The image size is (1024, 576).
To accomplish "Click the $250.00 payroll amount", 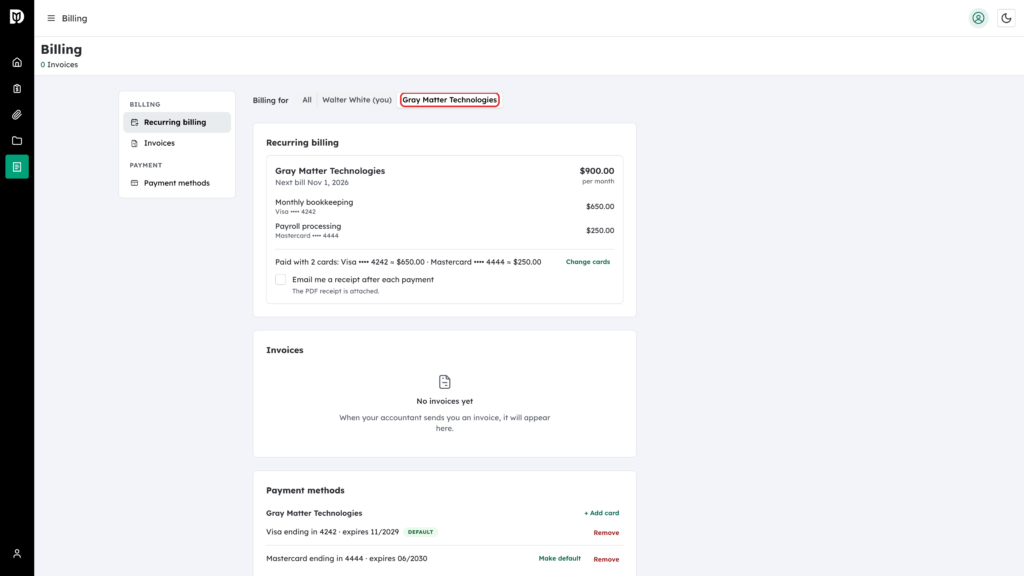I will (x=600, y=231).
